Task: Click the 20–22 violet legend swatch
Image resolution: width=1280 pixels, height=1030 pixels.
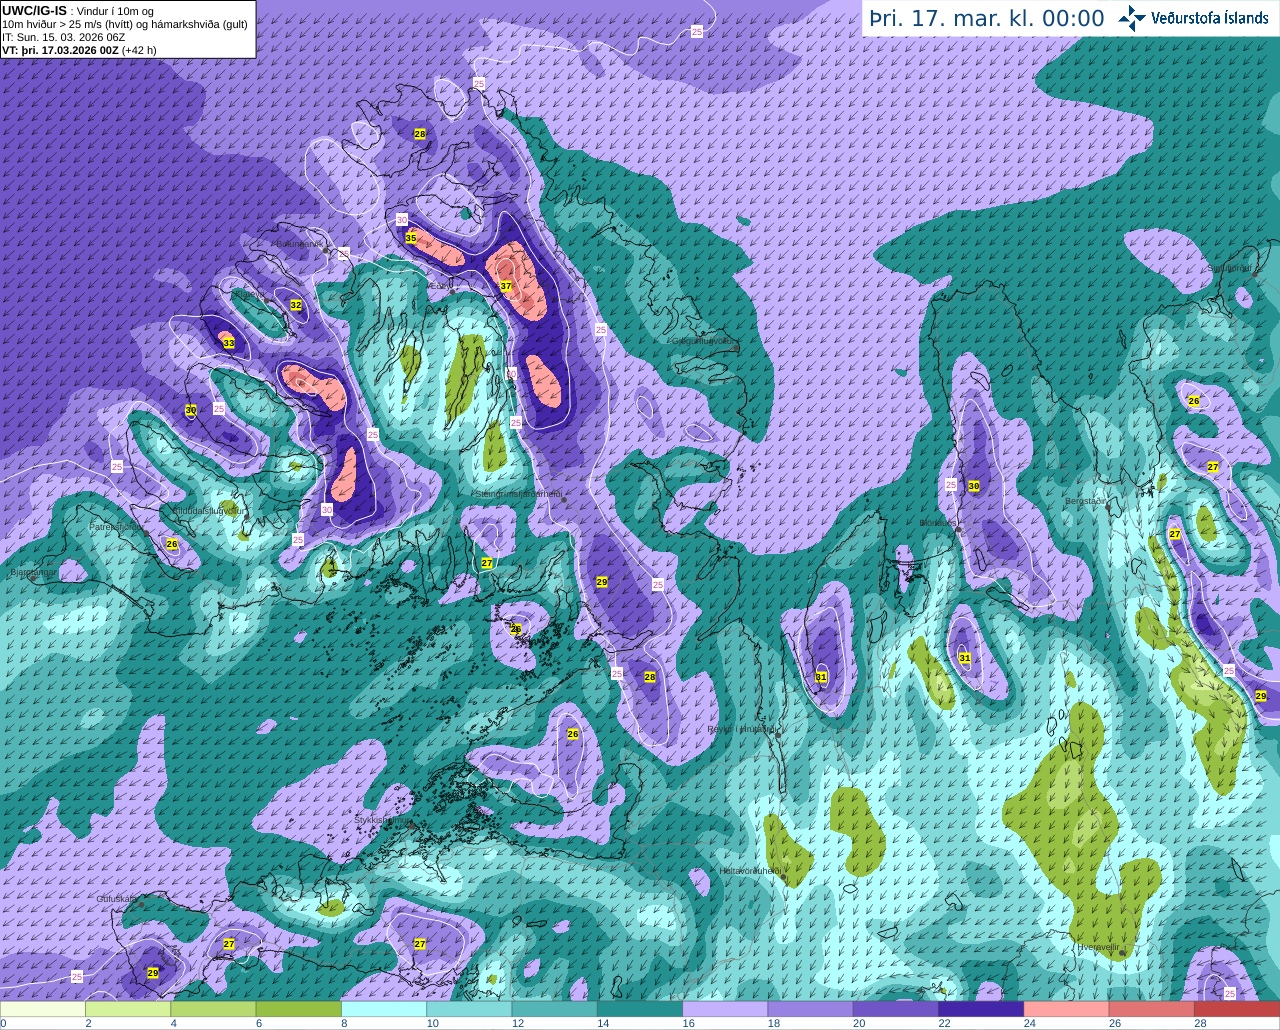Action: [x=896, y=1009]
